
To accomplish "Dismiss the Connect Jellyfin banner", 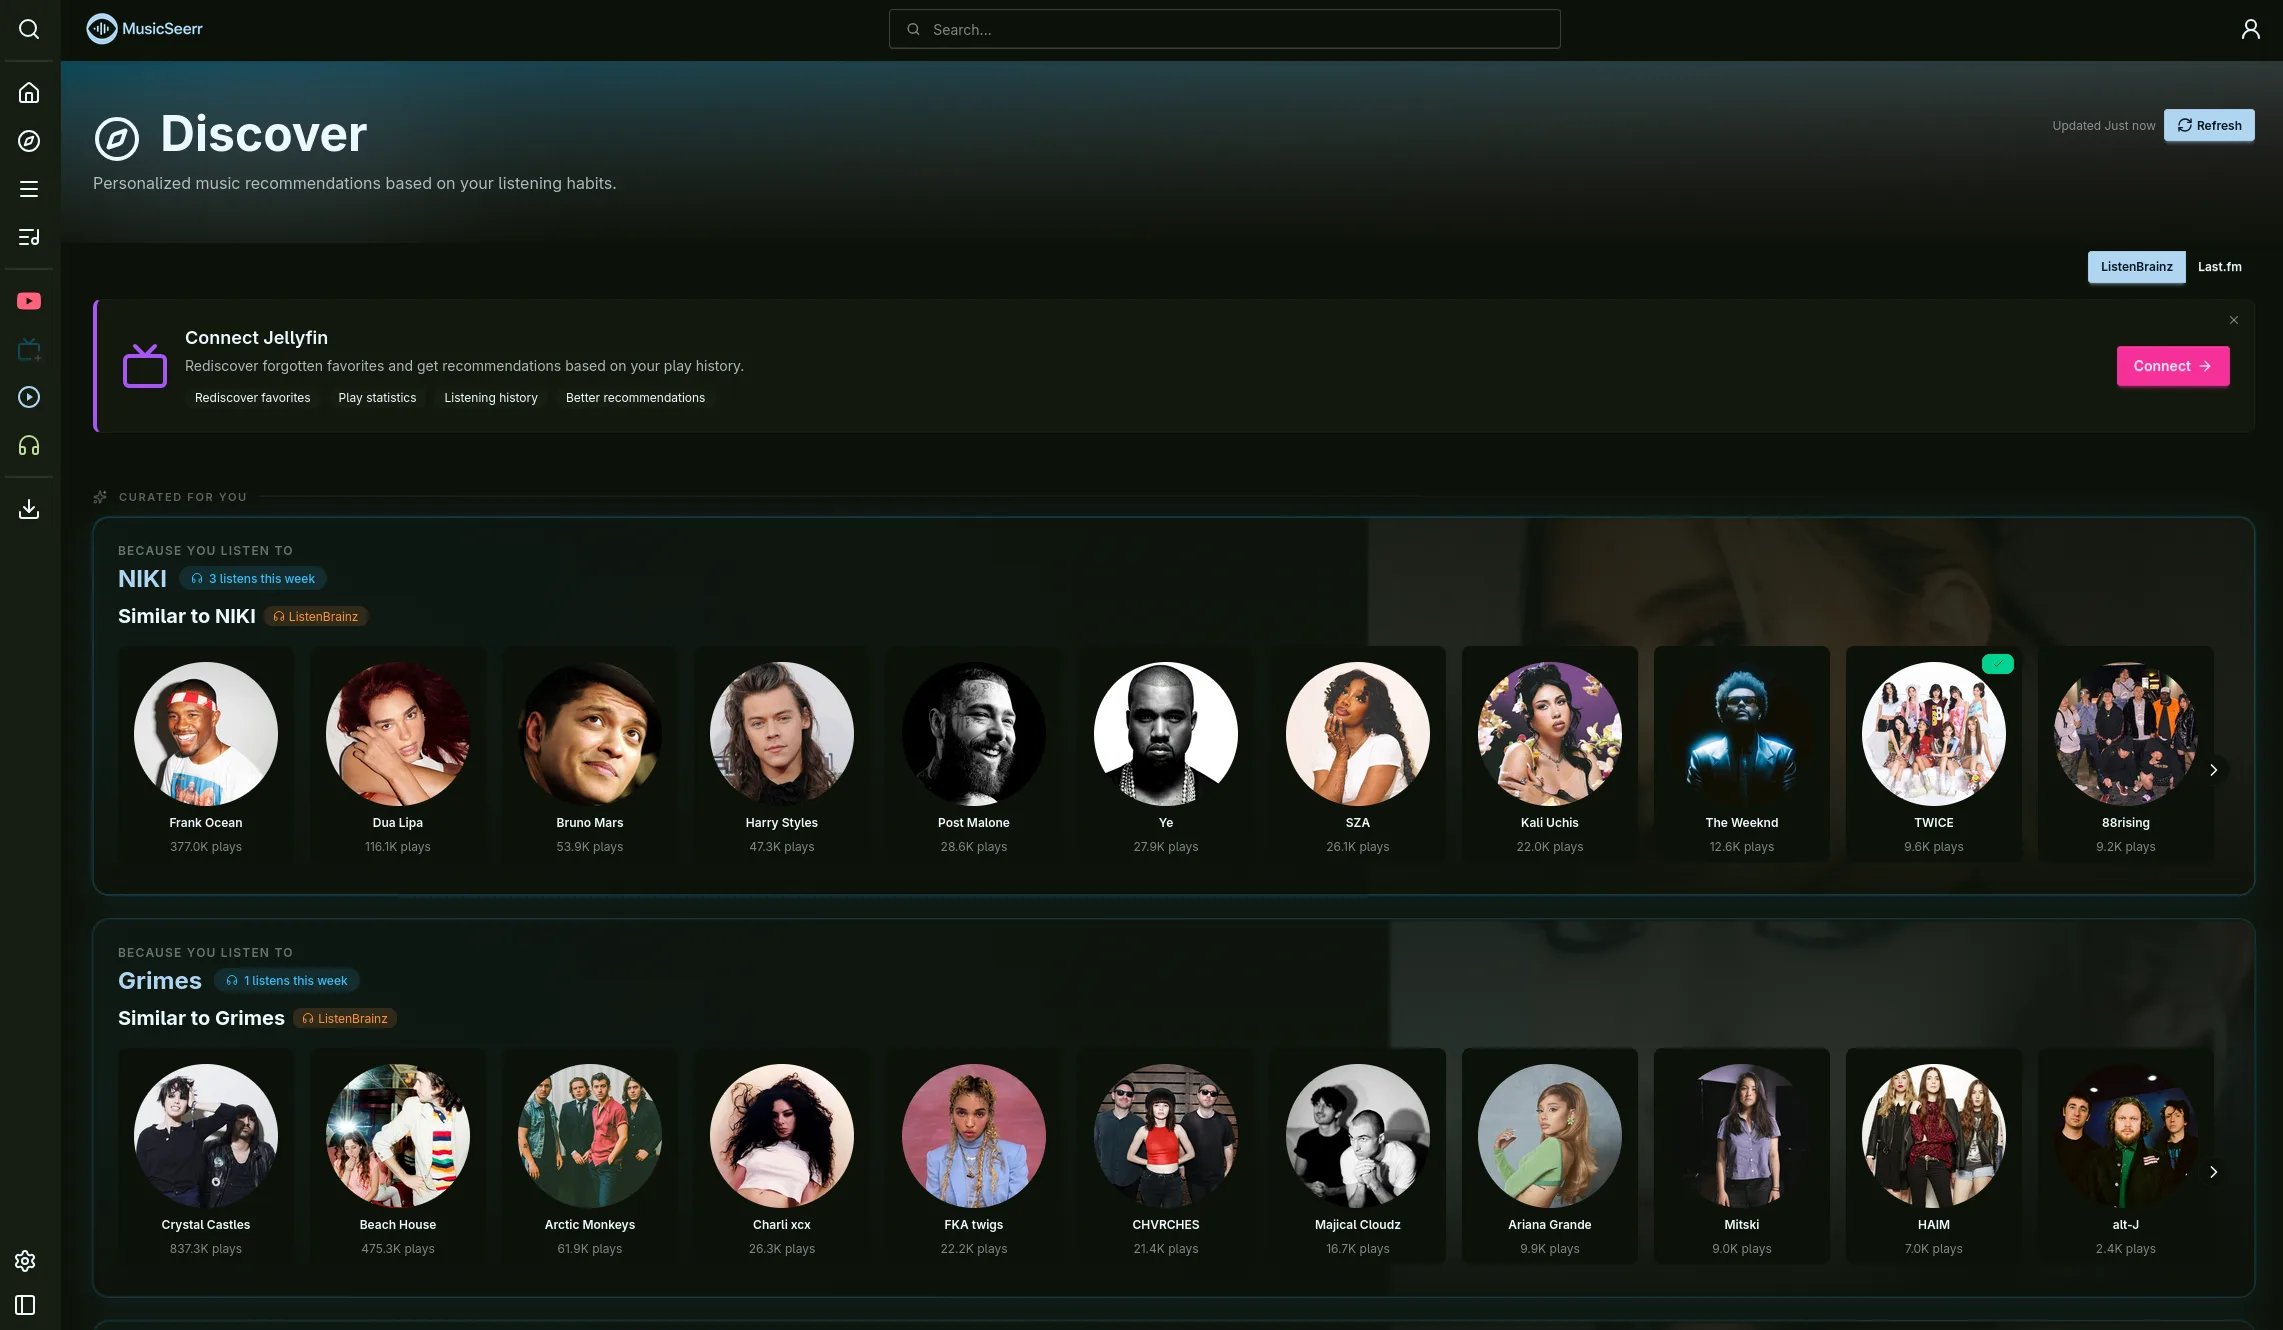I will [2234, 320].
